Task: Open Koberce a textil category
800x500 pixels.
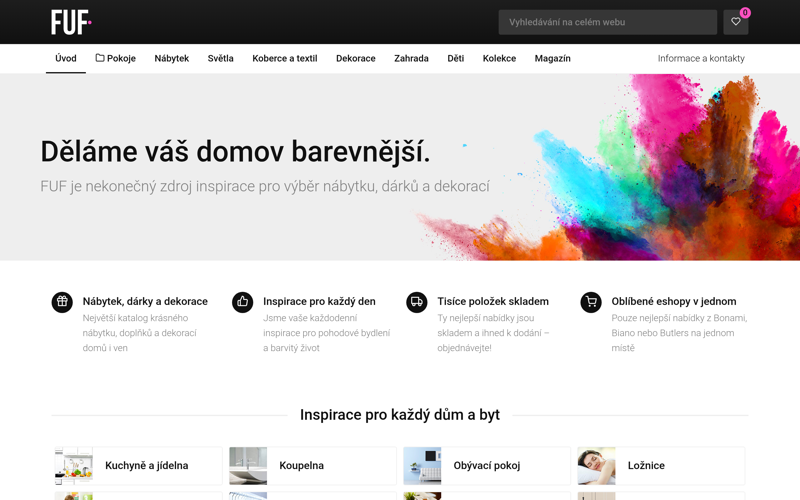Action: (x=285, y=58)
